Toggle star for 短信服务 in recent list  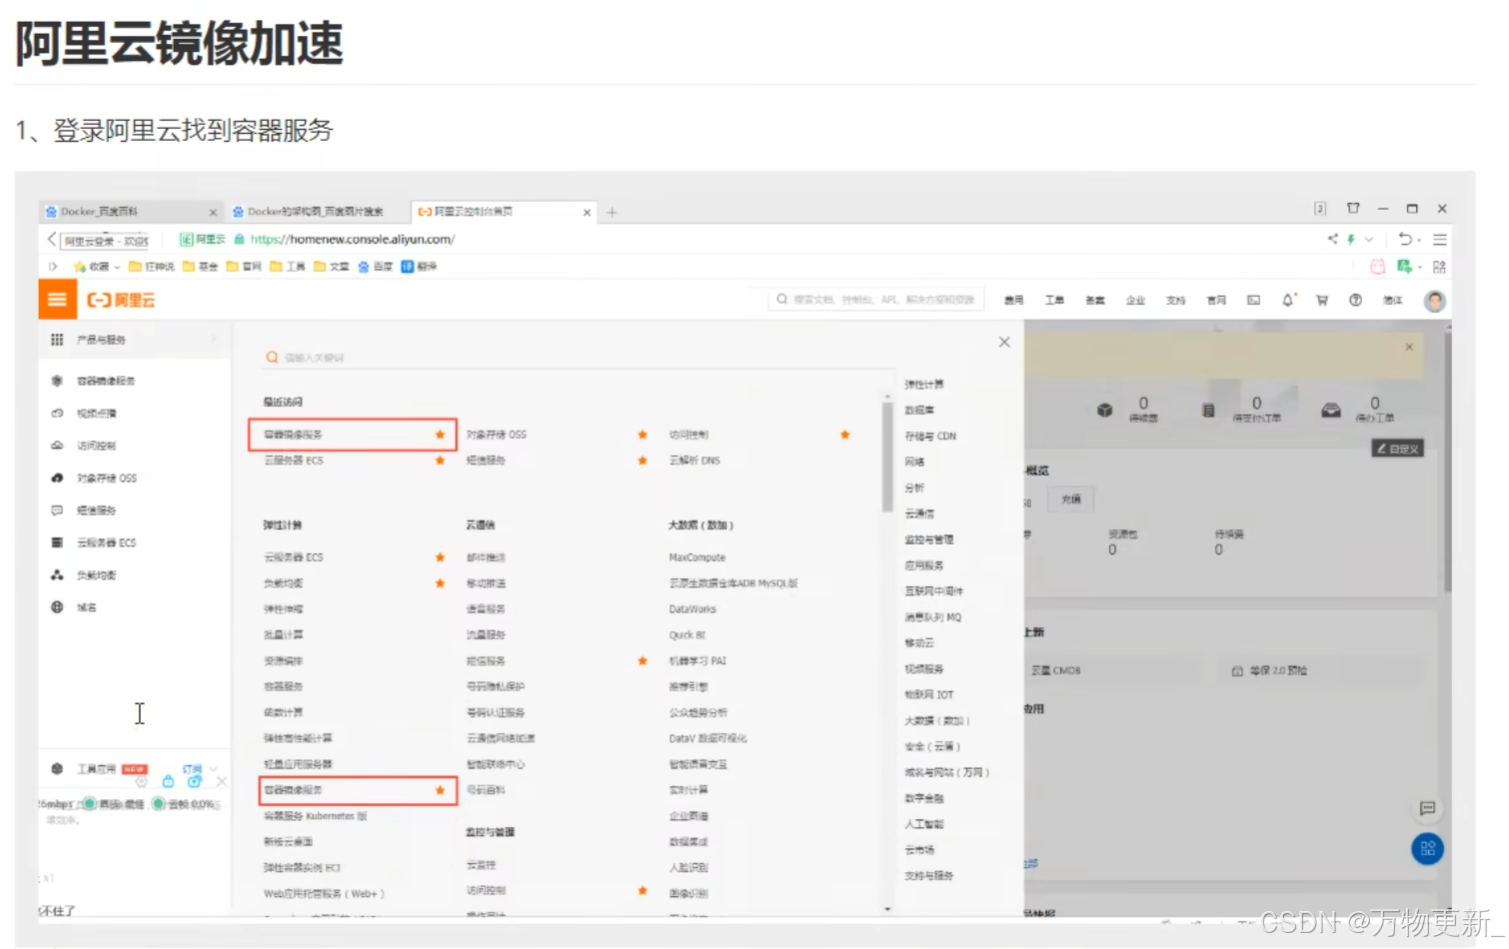[642, 460]
